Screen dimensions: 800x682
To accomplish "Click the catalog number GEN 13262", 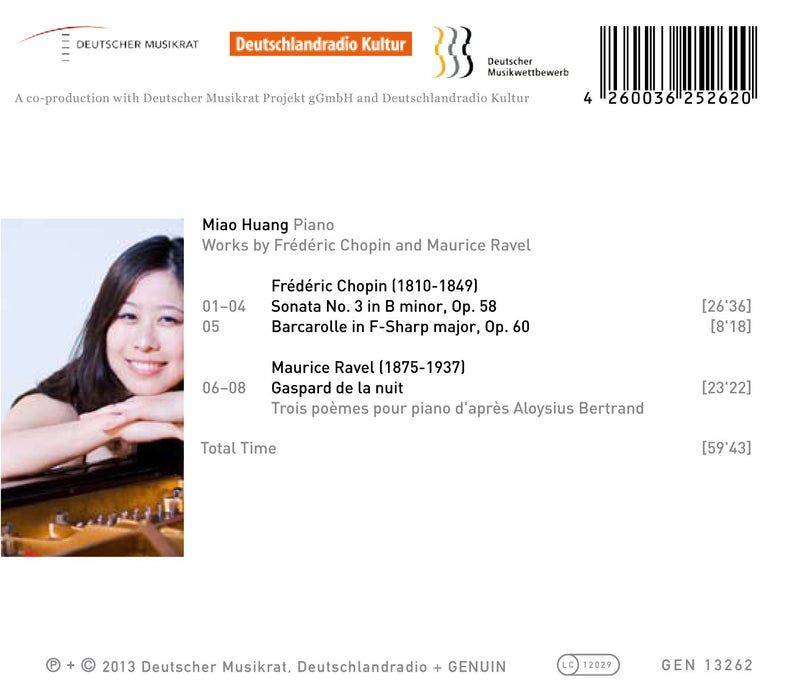I will click(x=707, y=665).
